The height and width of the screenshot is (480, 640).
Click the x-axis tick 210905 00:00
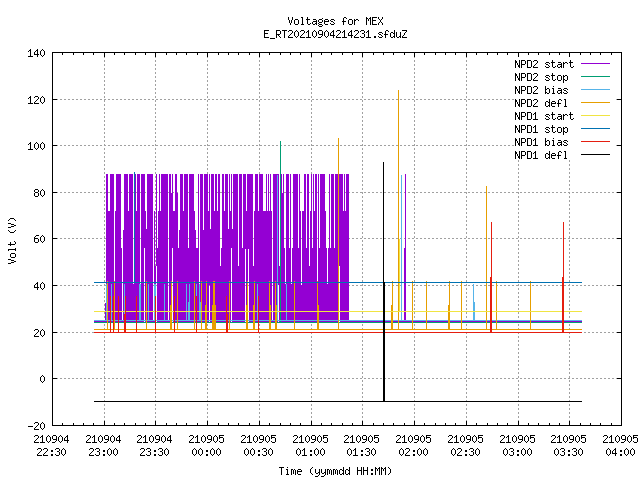[x=207, y=446]
